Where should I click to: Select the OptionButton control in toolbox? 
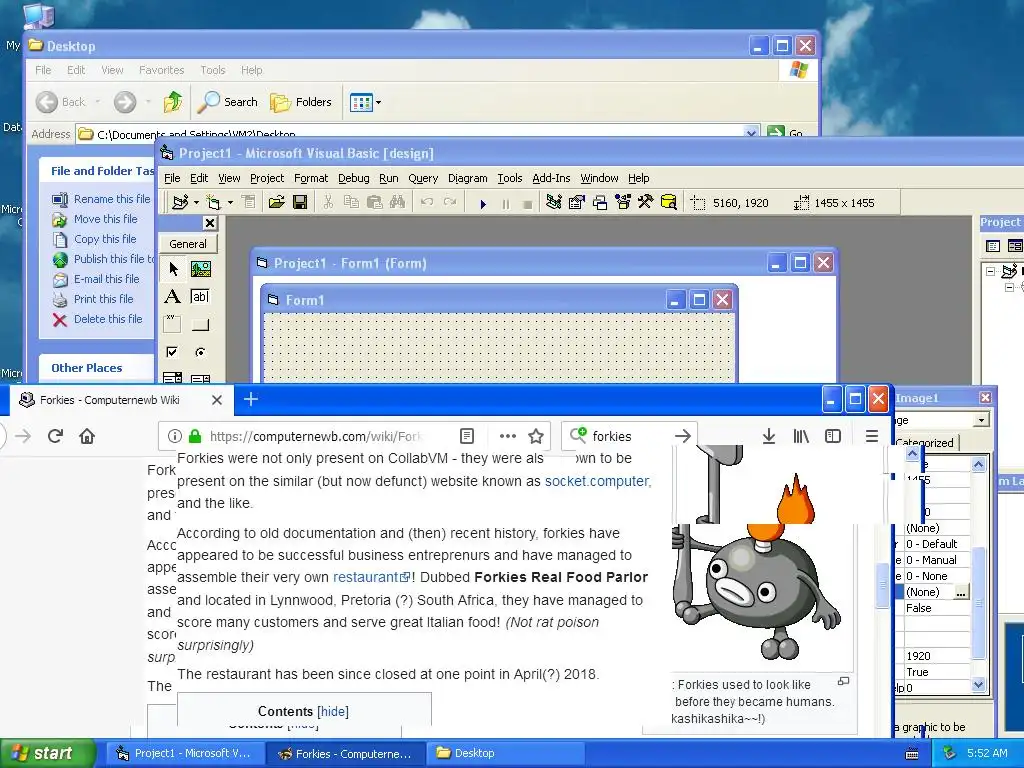(x=200, y=352)
